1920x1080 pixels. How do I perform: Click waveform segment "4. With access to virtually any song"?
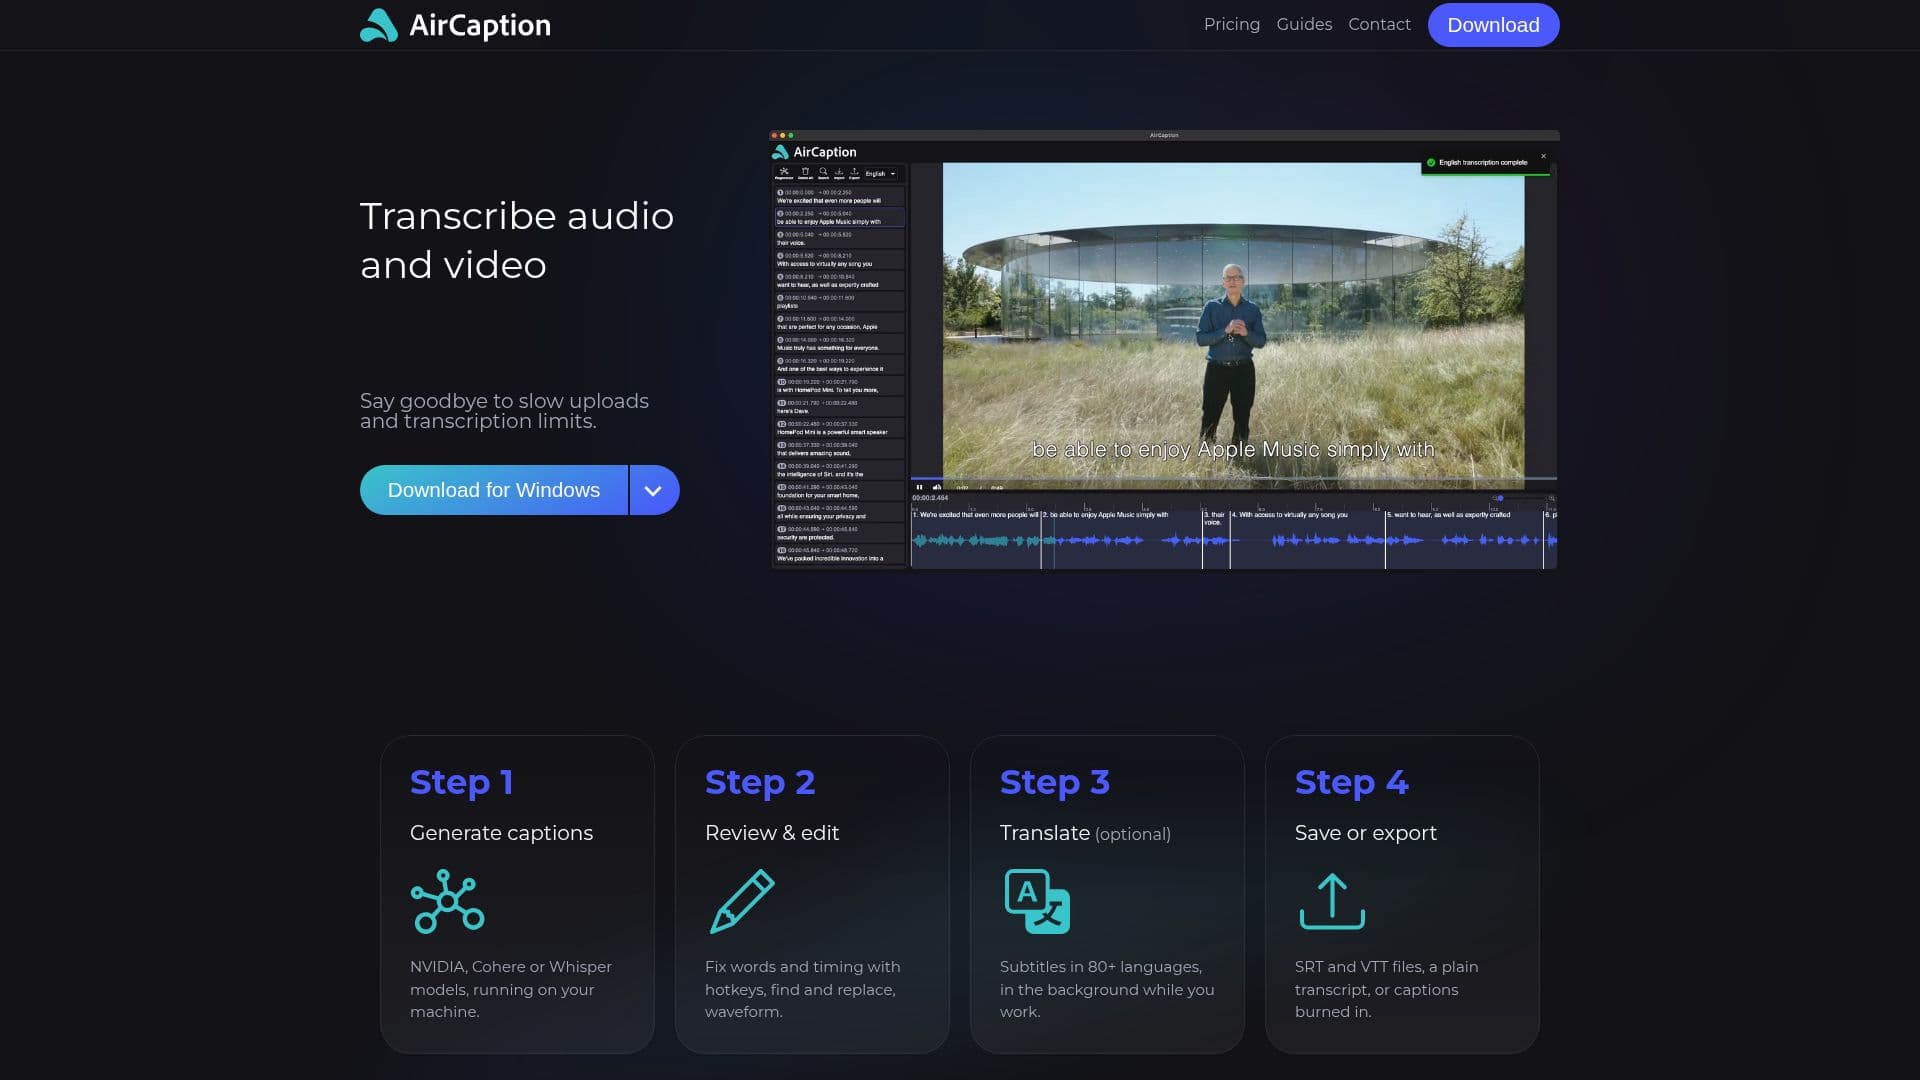(x=1307, y=539)
